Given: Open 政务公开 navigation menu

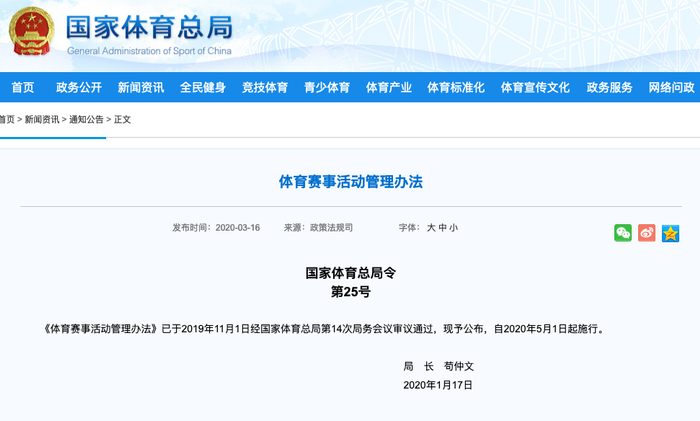Looking at the screenshot, I should pos(79,87).
